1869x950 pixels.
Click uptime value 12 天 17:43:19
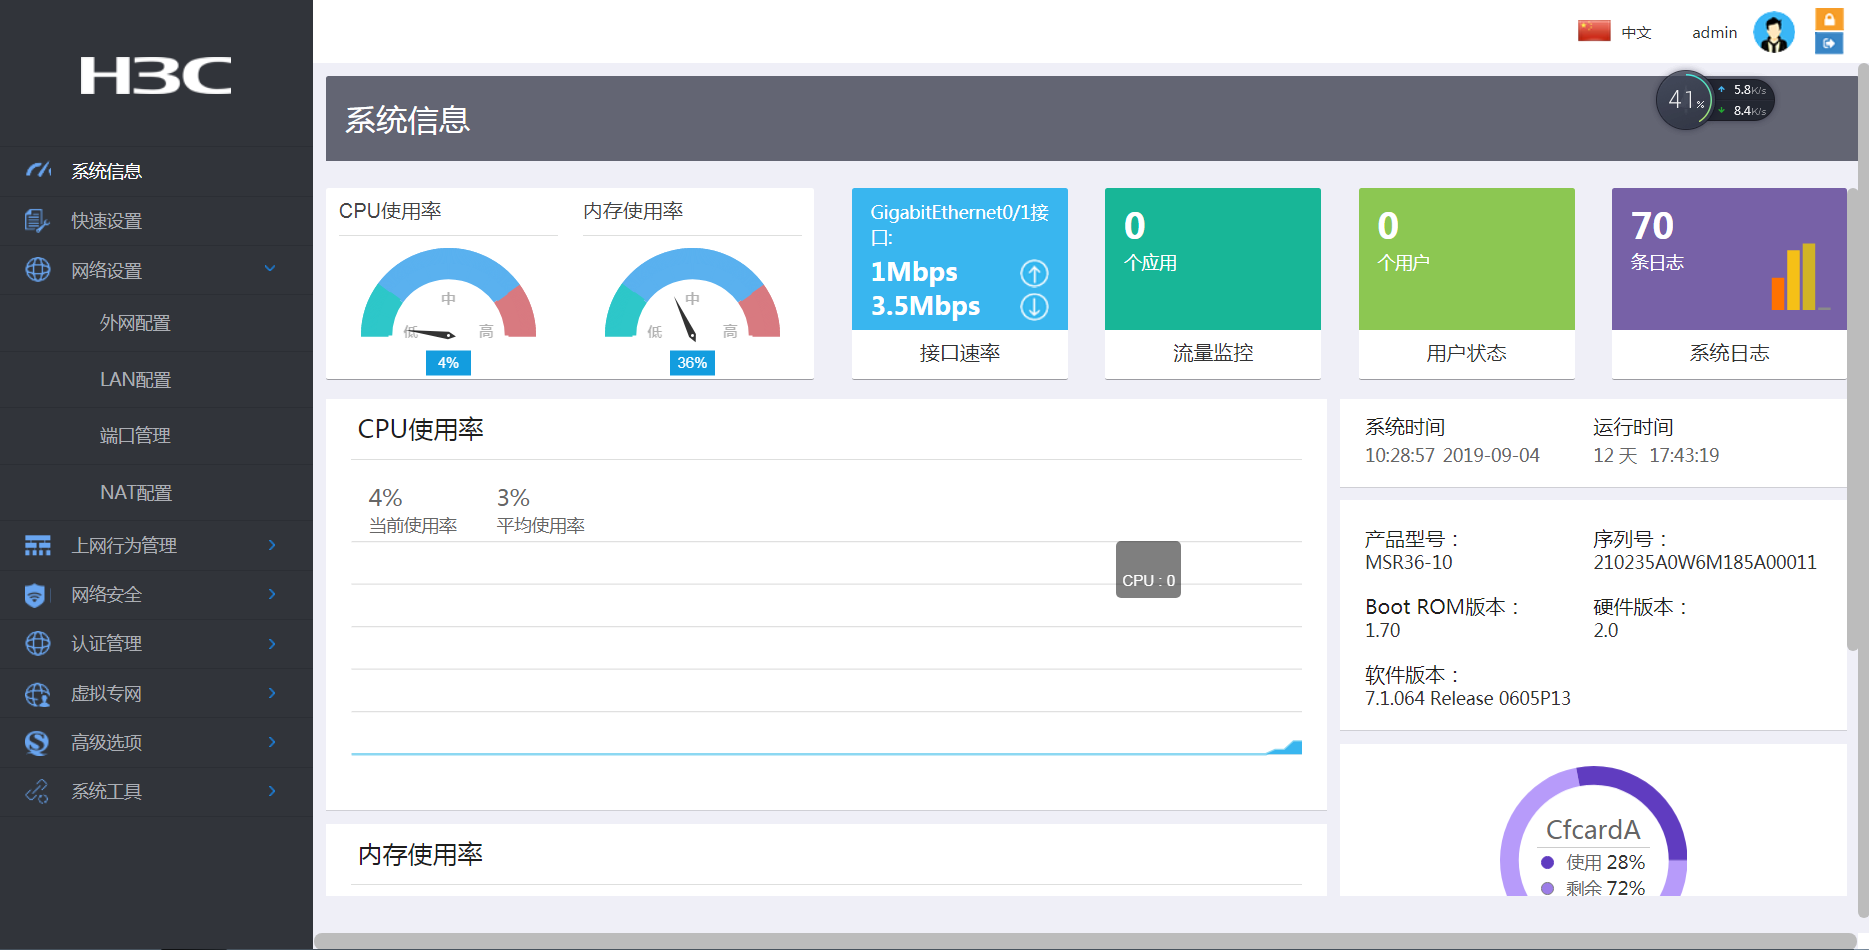point(1656,456)
